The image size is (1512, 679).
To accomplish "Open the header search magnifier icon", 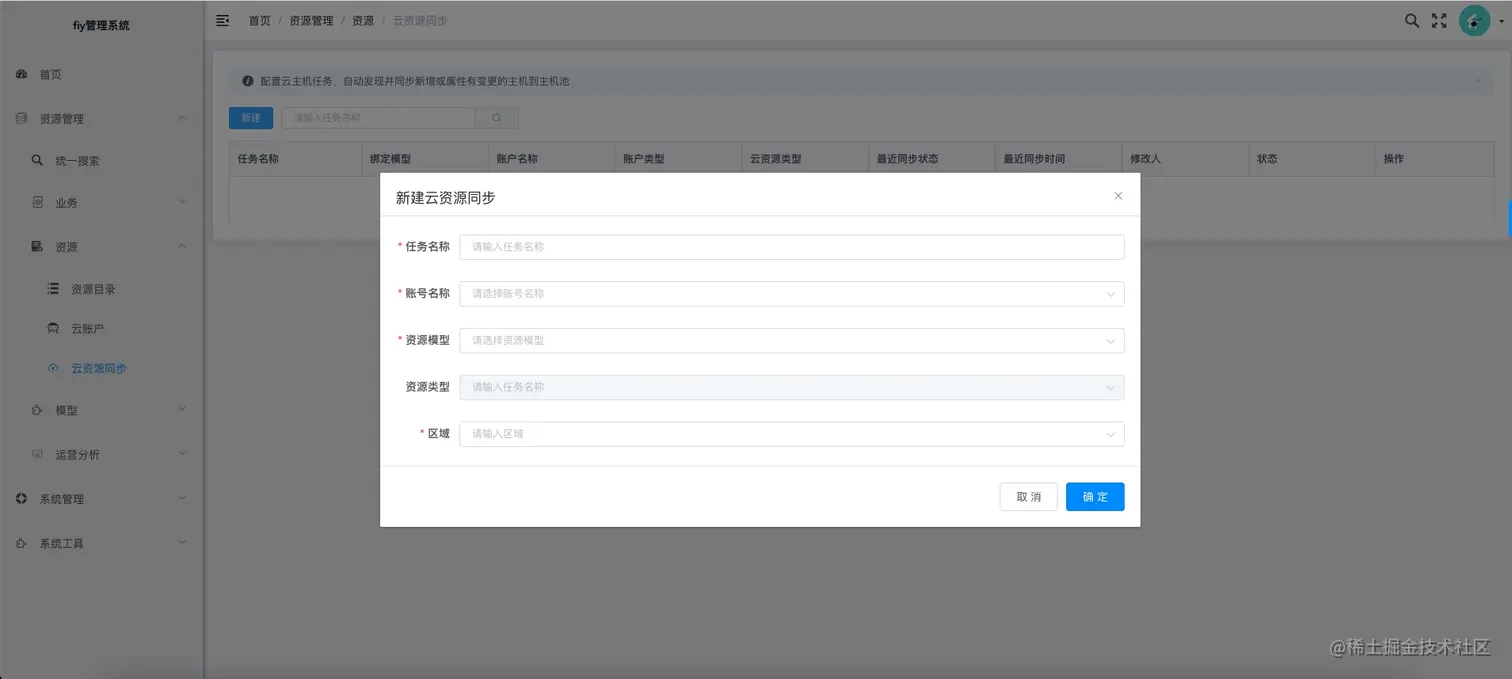I will coord(1412,20).
